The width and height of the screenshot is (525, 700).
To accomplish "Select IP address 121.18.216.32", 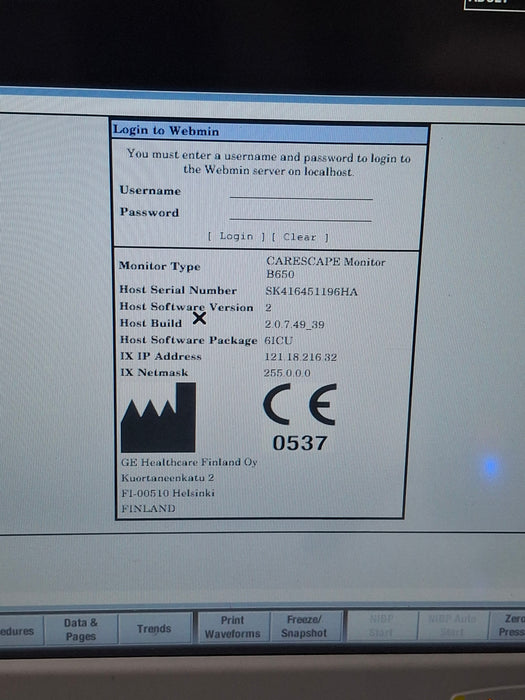I will click(x=300, y=357).
